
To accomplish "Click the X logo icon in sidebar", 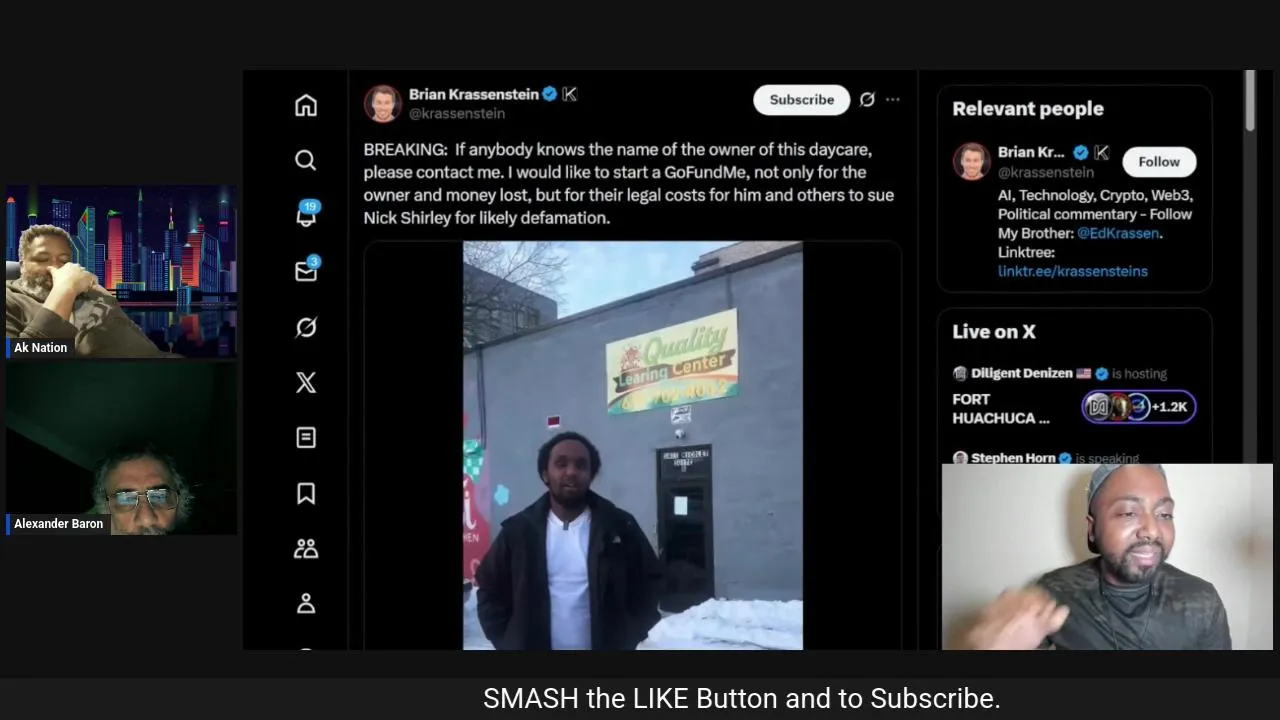I will point(306,382).
